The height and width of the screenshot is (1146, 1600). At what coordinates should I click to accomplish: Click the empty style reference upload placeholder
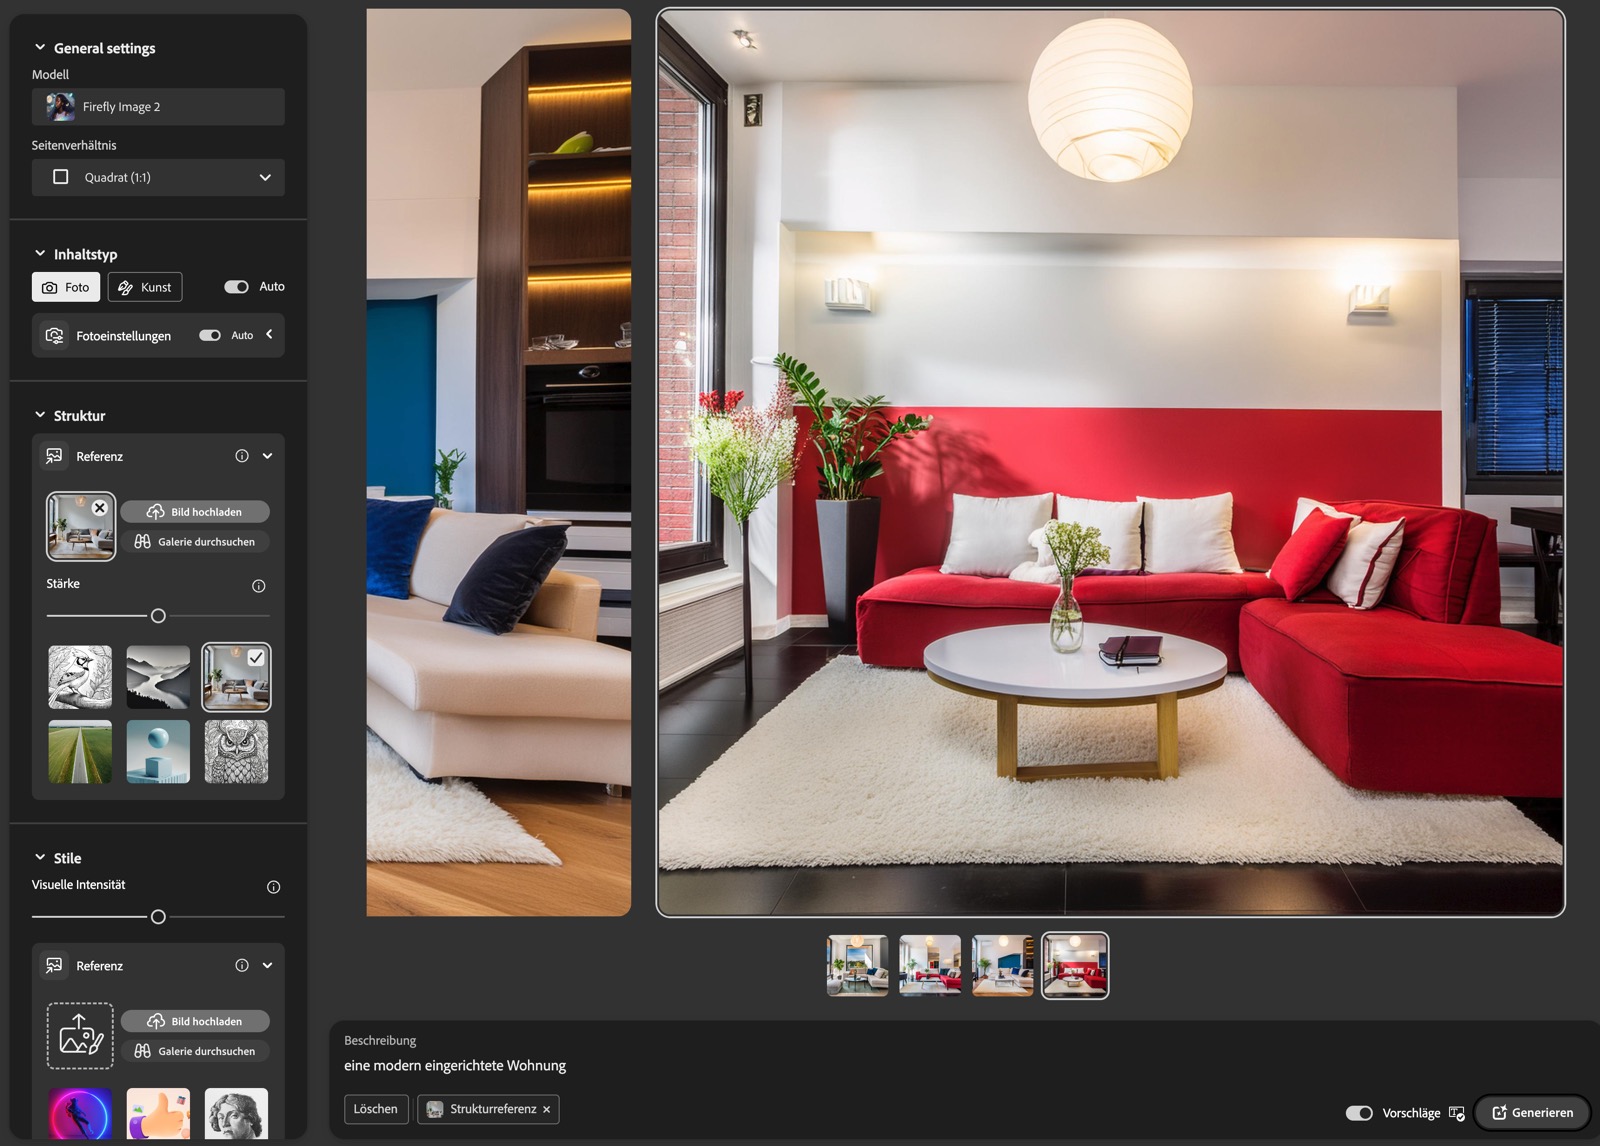(80, 1036)
